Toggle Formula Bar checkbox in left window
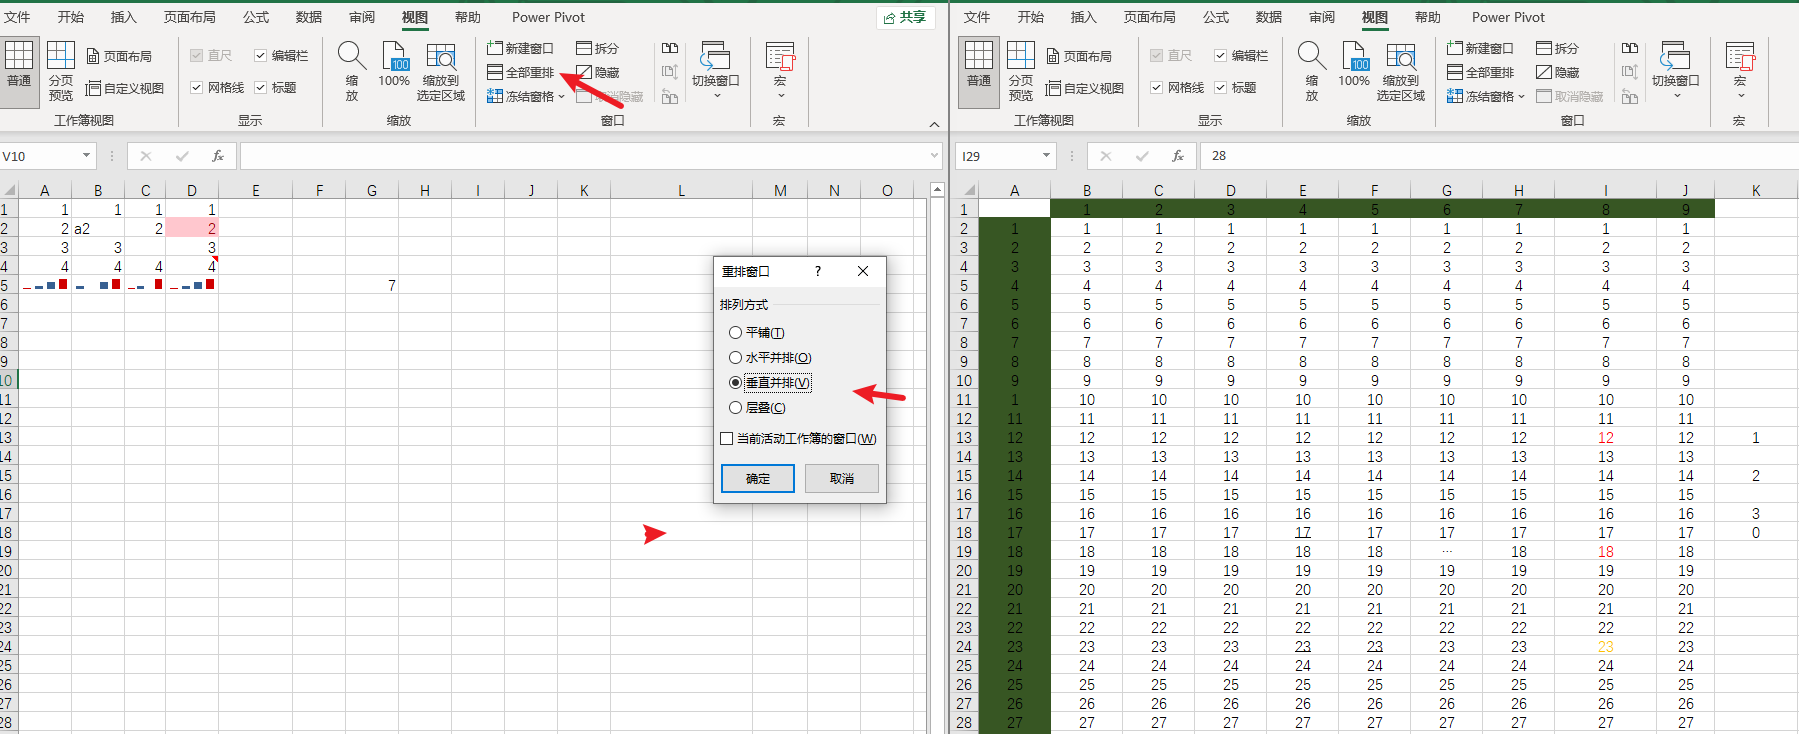The height and width of the screenshot is (734, 1799). tap(261, 56)
